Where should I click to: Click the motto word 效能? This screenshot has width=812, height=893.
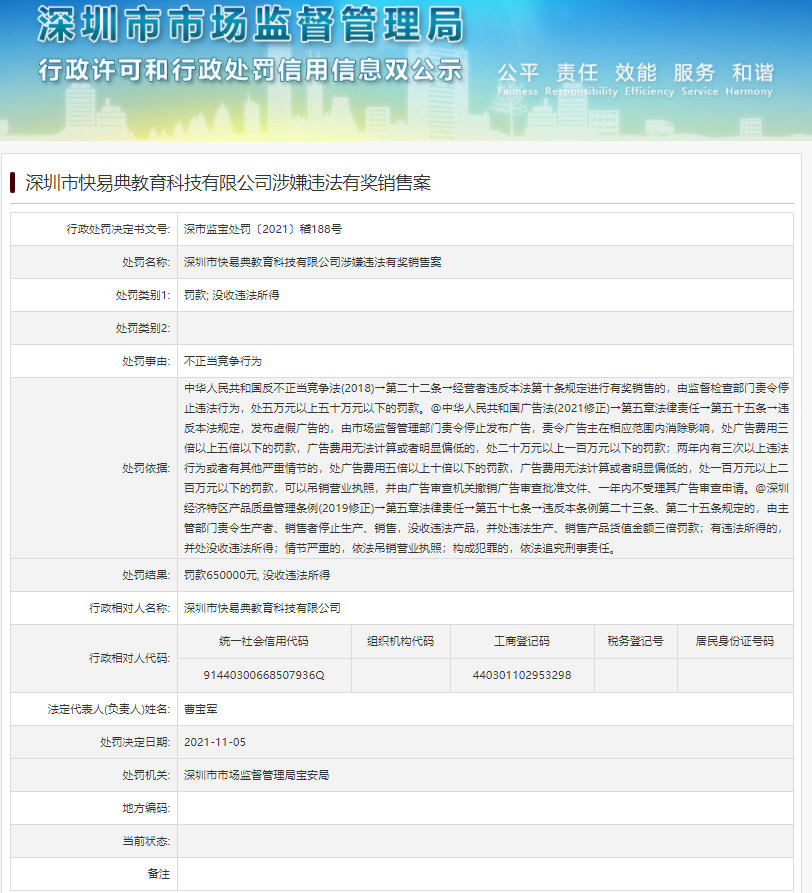pyautogui.click(x=635, y=73)
